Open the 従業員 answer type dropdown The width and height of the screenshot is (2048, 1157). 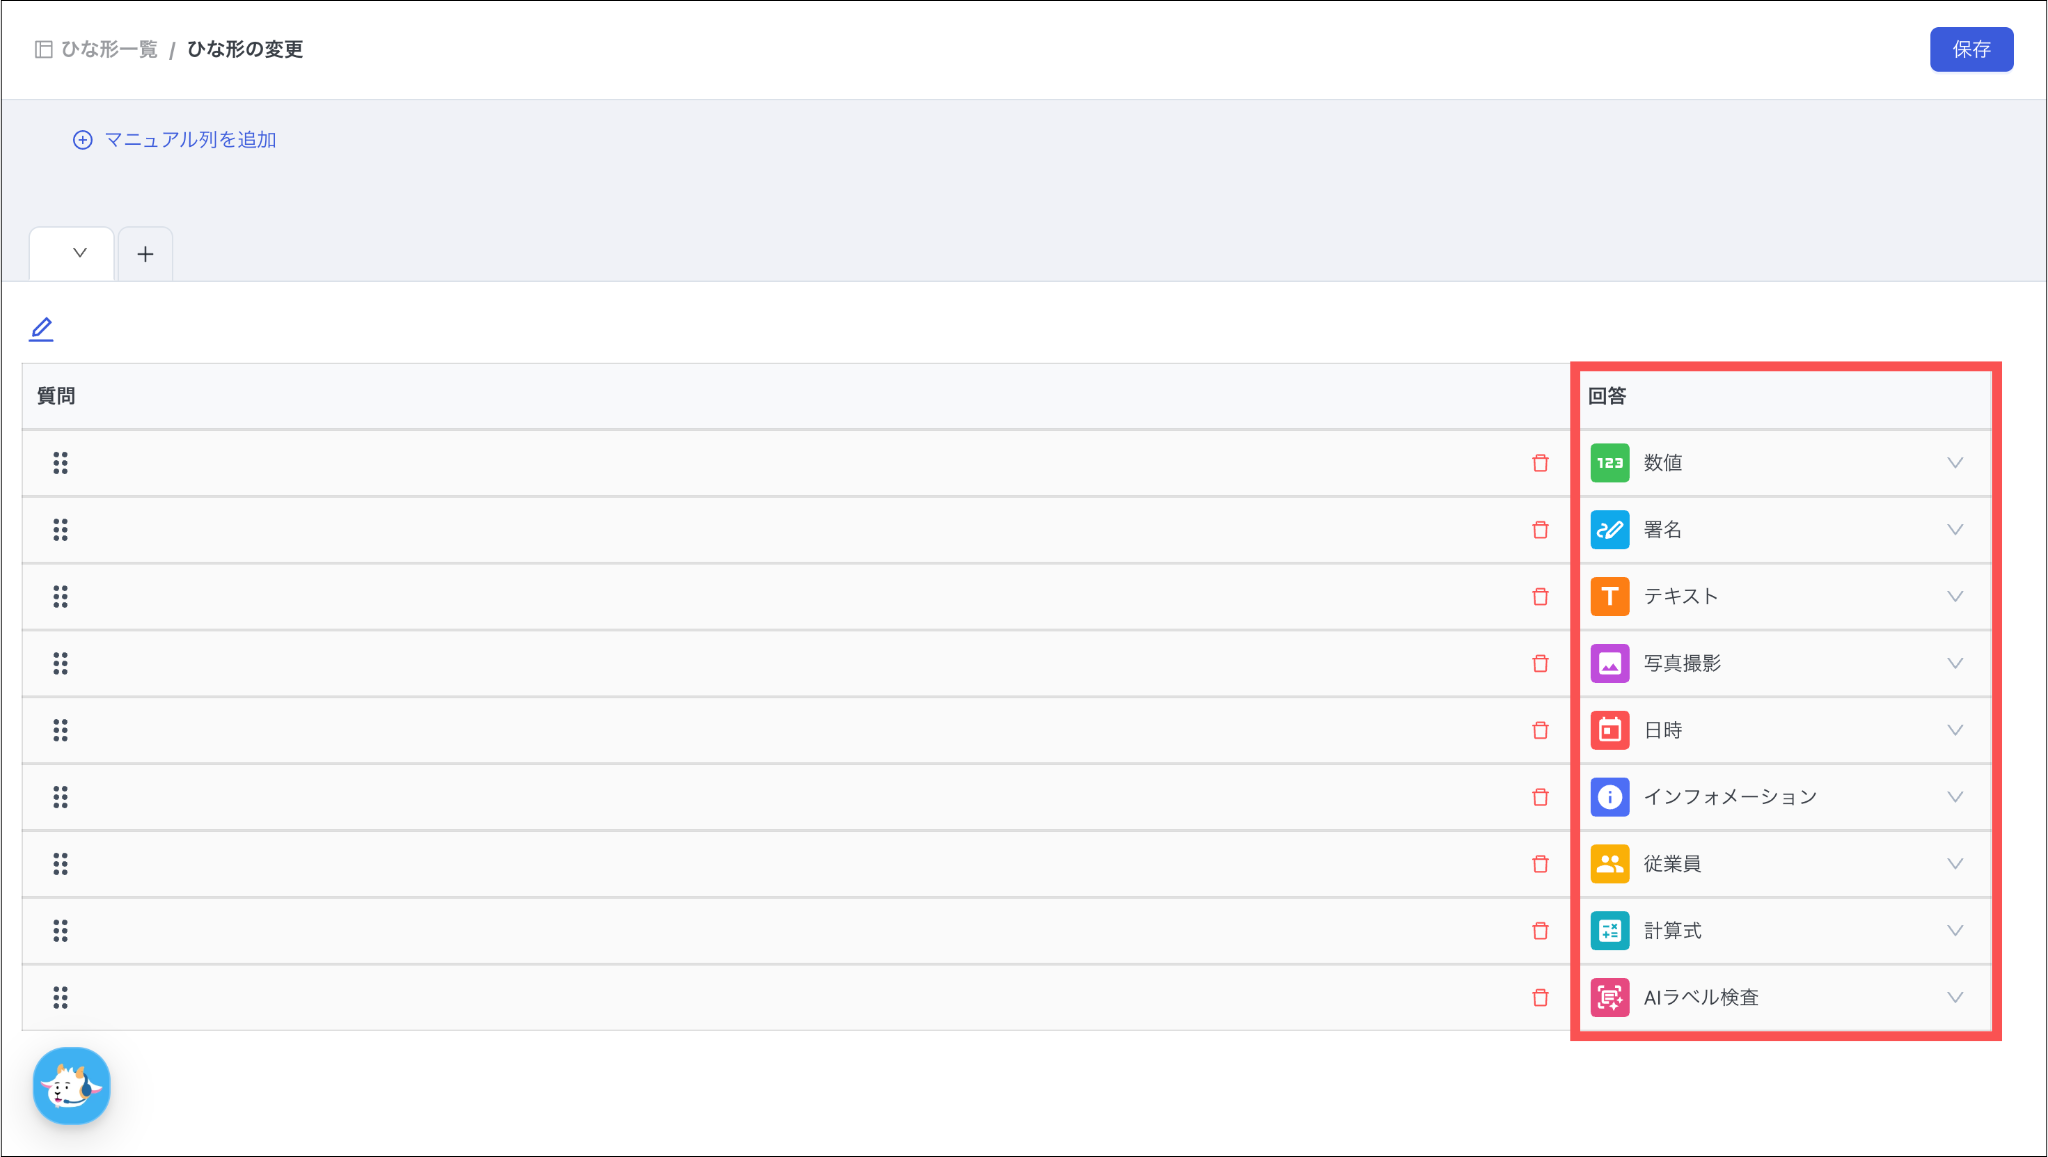coord(1954,864)
